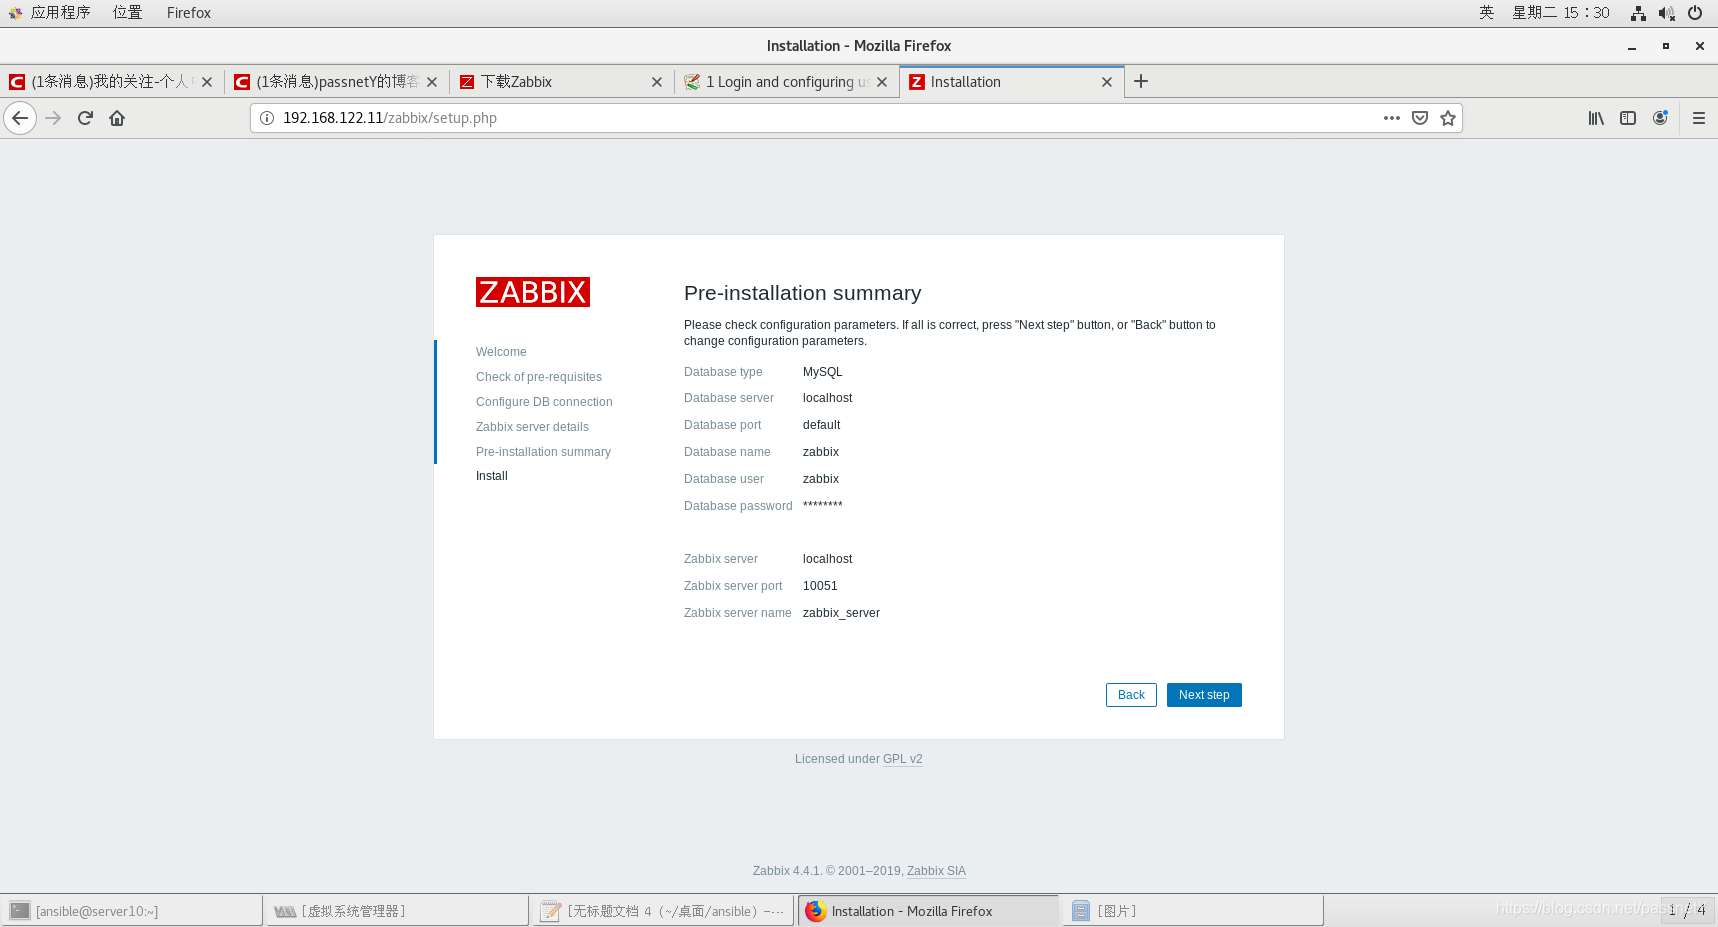This screenshot has width=1718, height=927.
Task: Select Zabbix server details step
Action: 532,427
